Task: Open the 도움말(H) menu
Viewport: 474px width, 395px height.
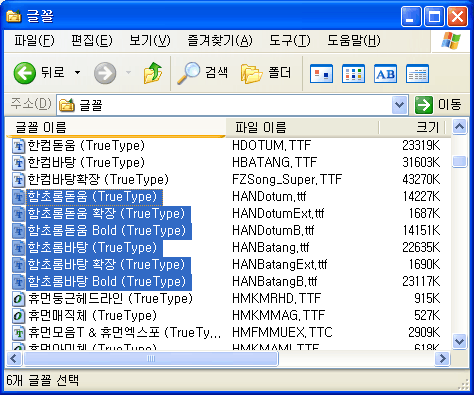Action: click(x=354, y=41)
